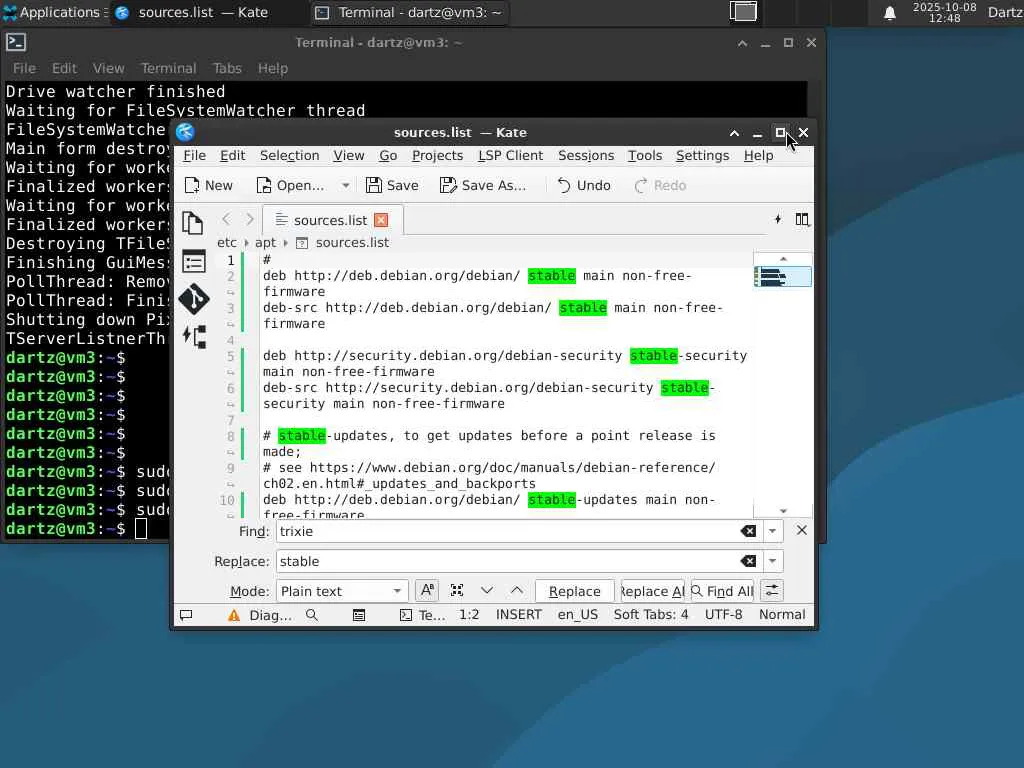The width and height of the screenshot is (1024, 768).
Task: Open a file with the Open... button
Action: click(x=291, y=185)
